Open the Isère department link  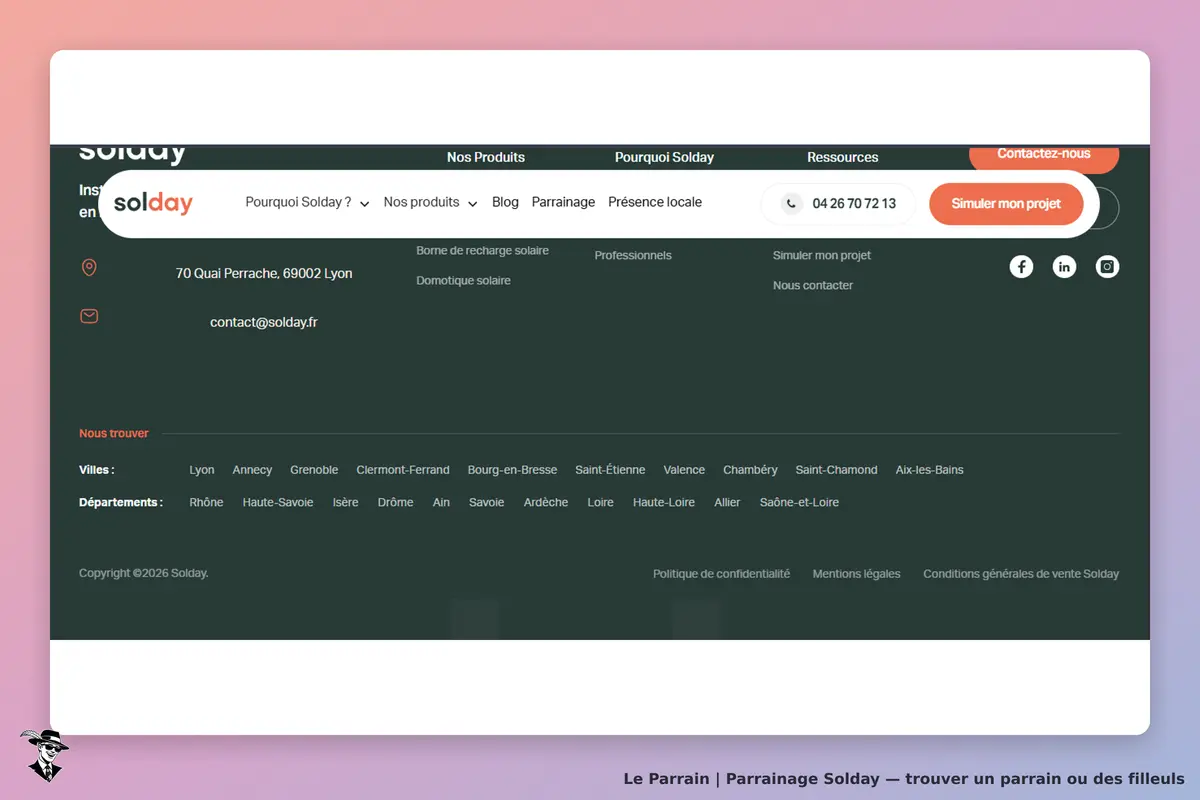[x=345, y=503]
